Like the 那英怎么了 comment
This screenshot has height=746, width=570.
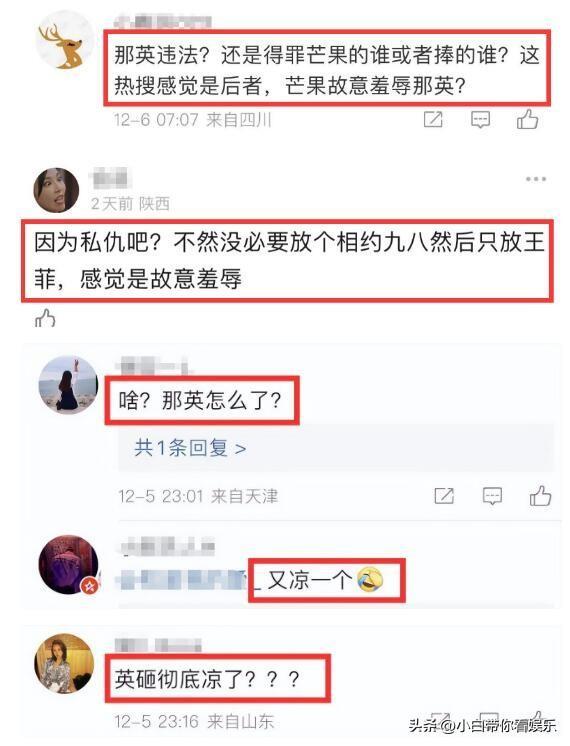point(540,496)
